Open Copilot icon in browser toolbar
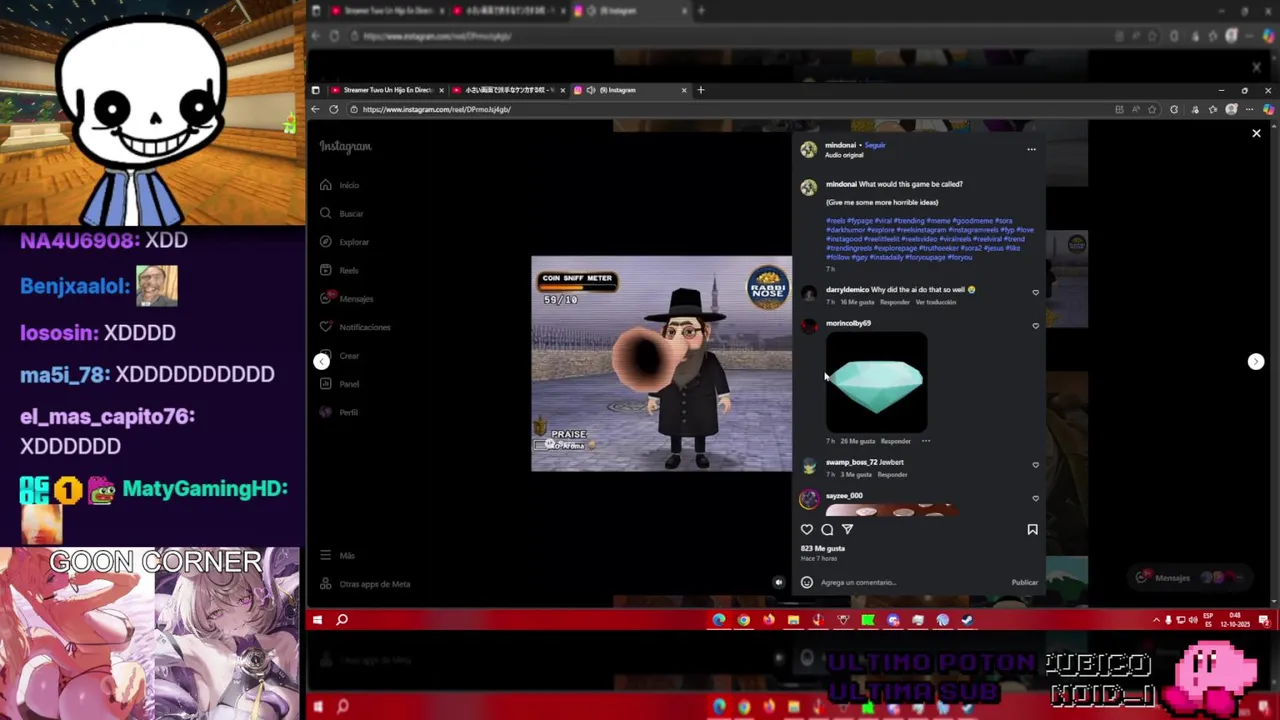The image size is (1280, 720). click(1268, 109)
